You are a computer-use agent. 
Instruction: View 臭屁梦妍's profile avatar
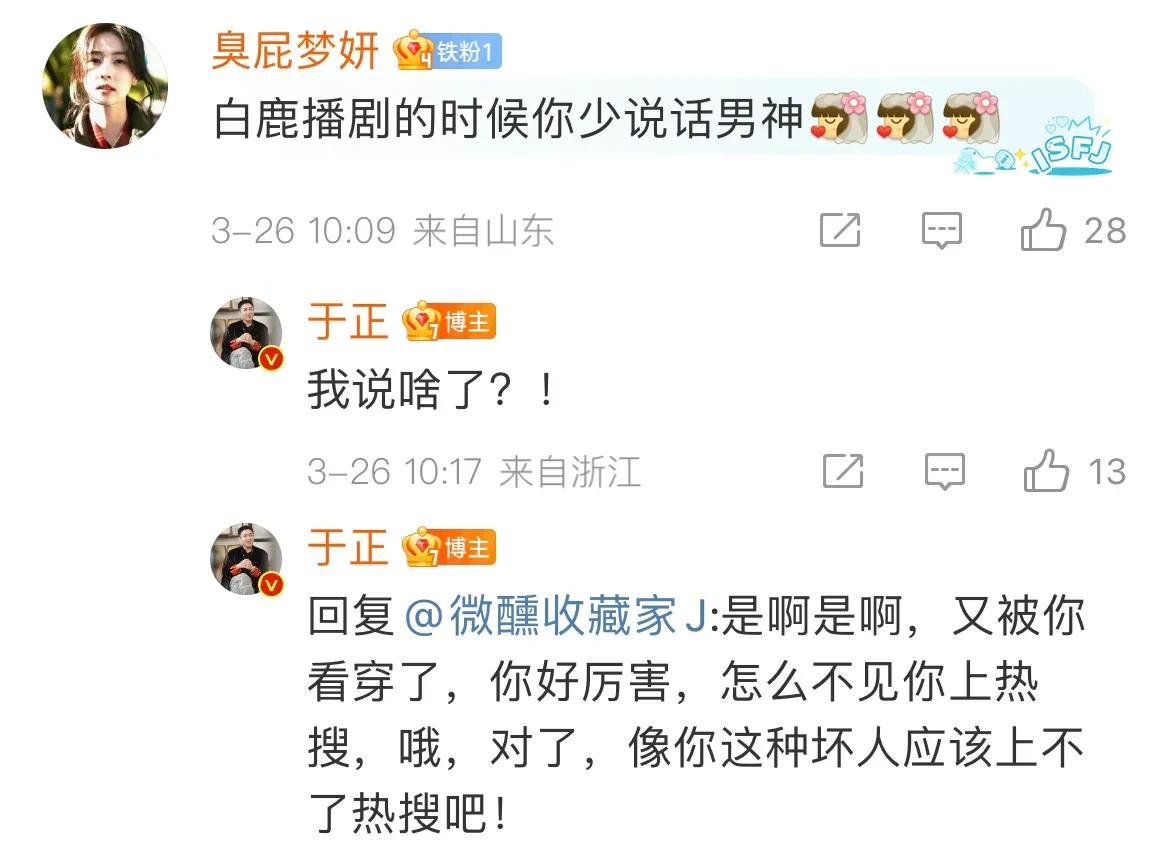coord(104,86)
